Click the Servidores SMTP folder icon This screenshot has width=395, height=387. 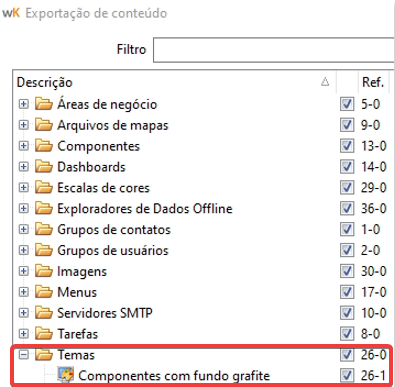tap(44, 313)
